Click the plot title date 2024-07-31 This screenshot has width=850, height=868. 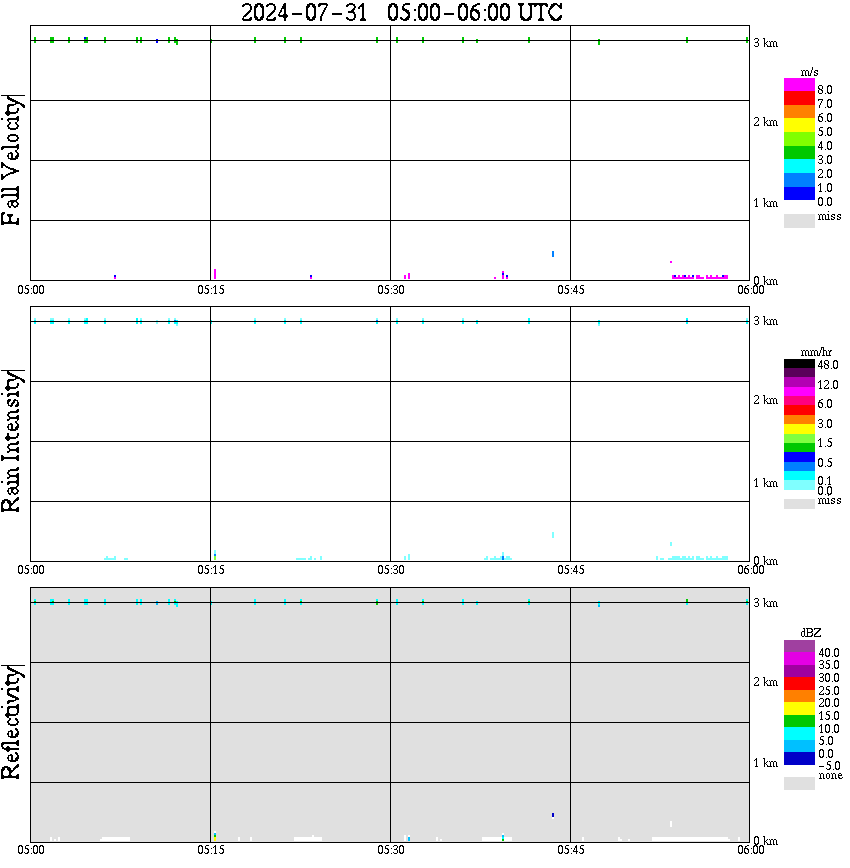(x=304, y=12)
